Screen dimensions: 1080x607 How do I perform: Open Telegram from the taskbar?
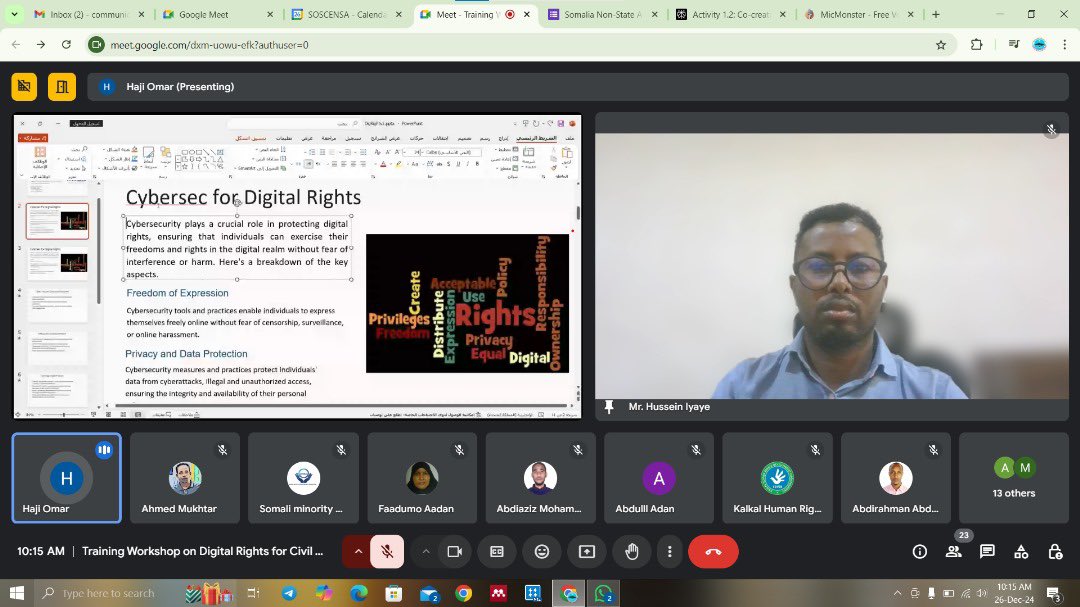pos(289,593)
